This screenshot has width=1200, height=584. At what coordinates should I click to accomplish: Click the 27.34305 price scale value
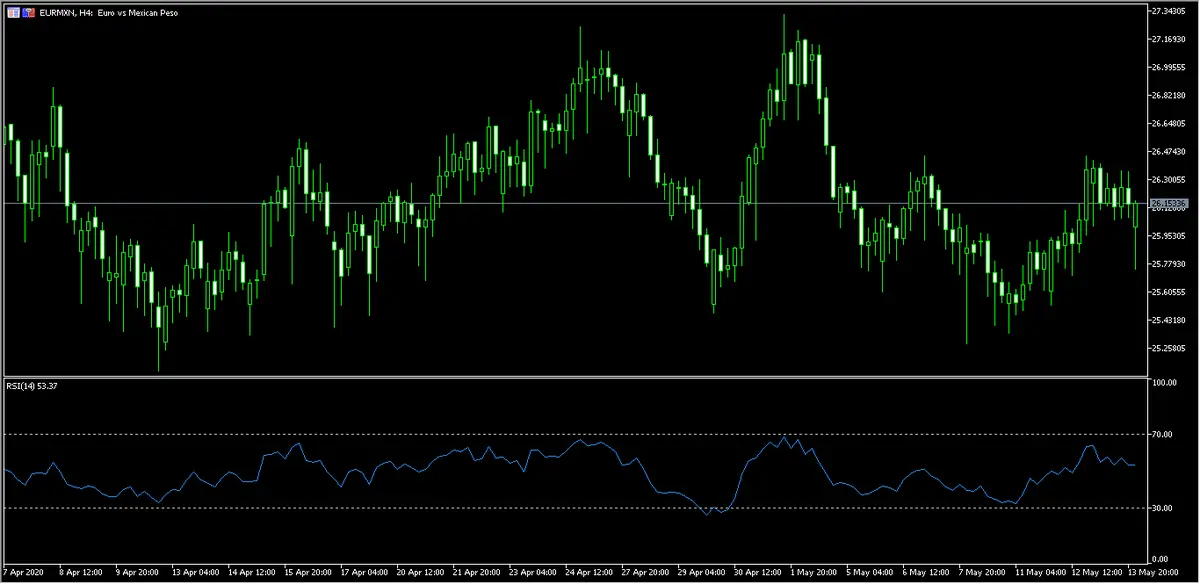1168,10
